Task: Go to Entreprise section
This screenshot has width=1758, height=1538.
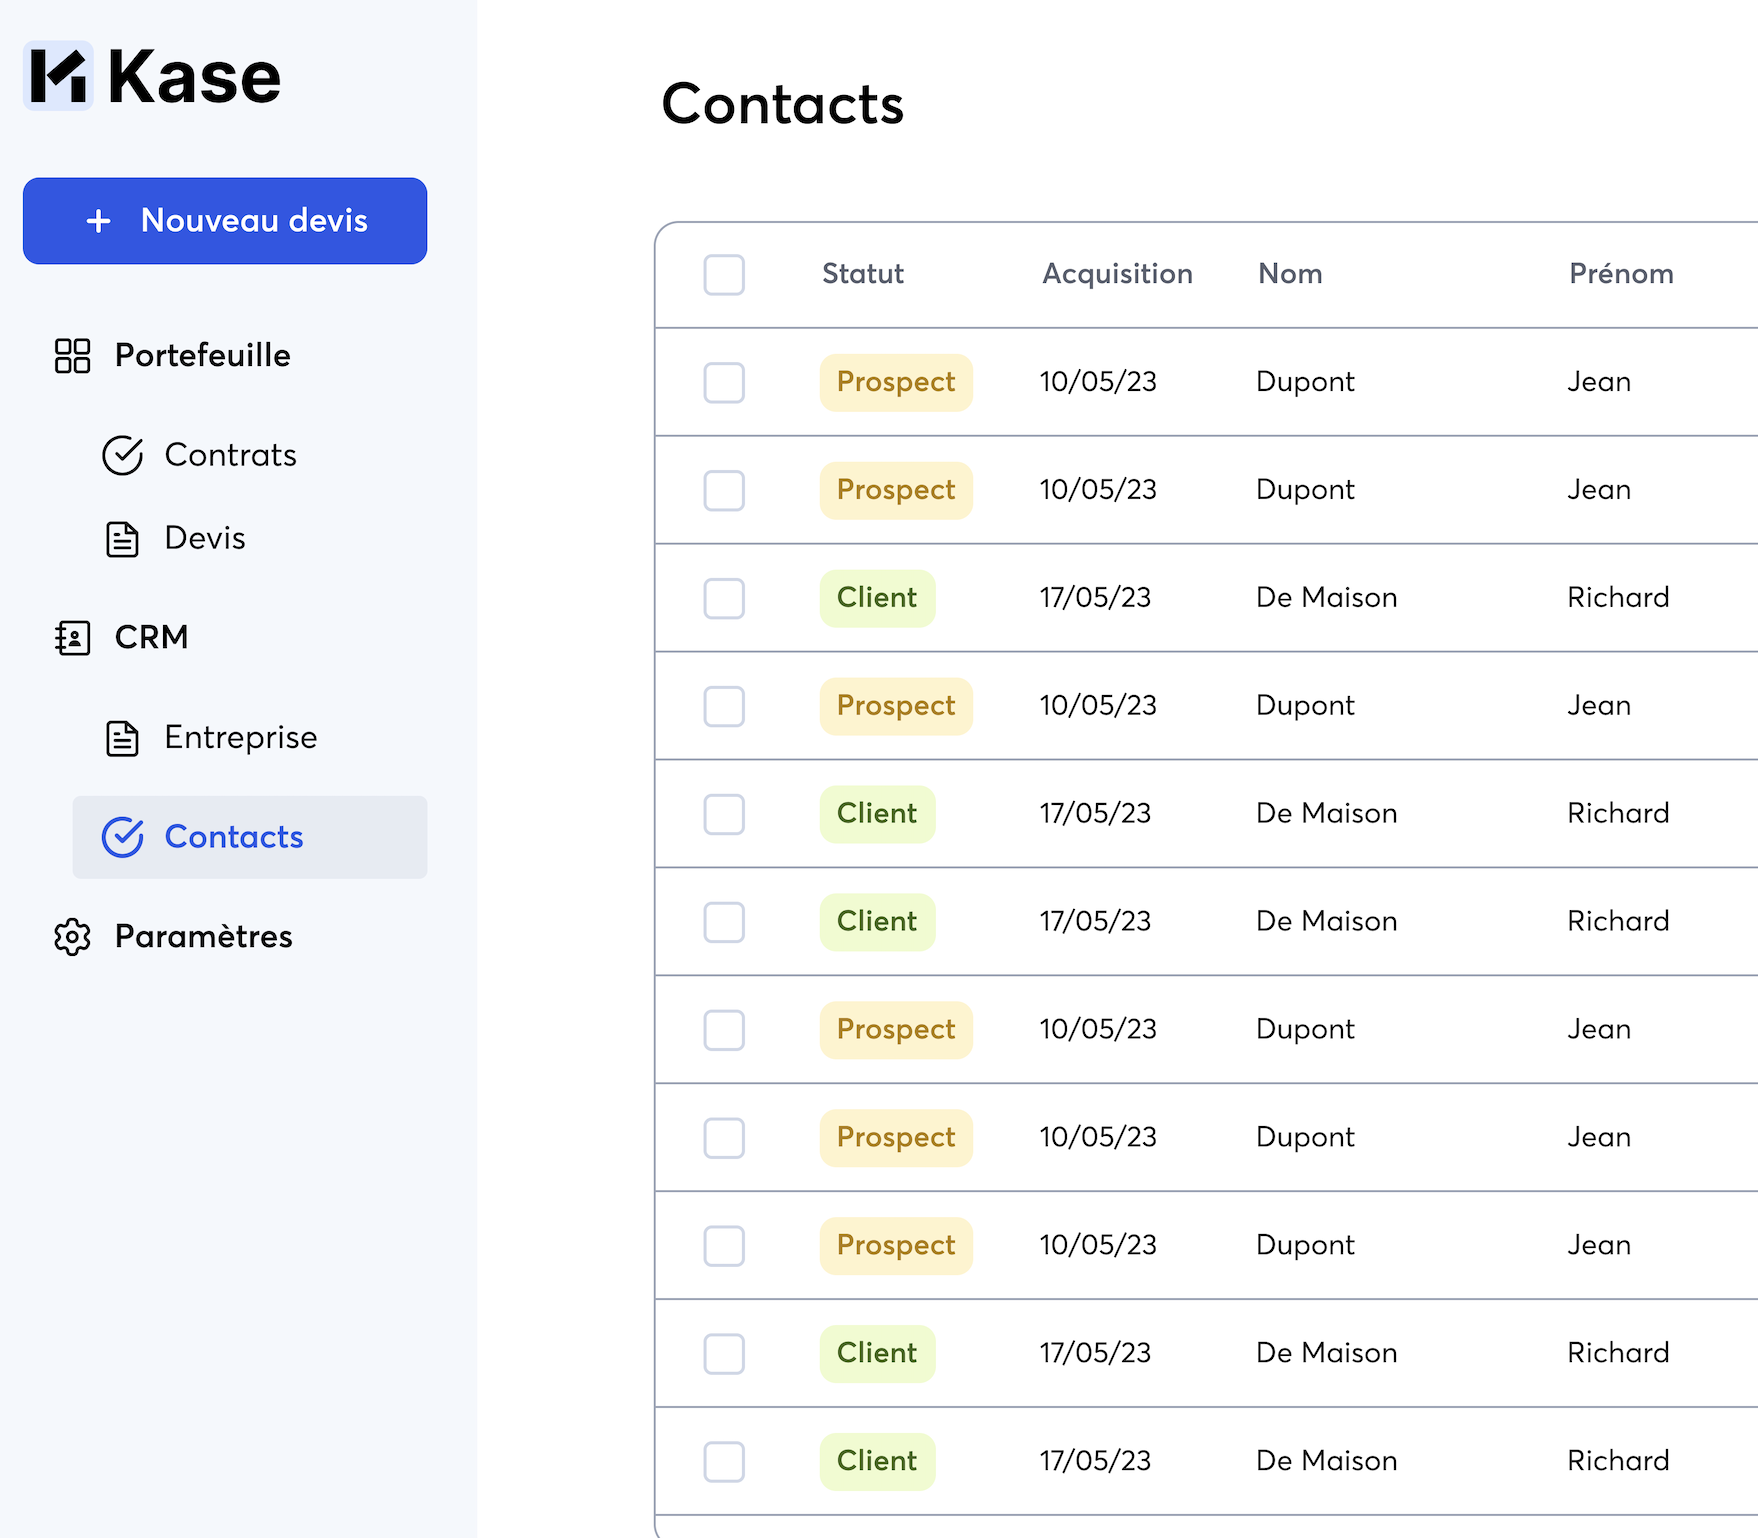Action: coord(241,737)
